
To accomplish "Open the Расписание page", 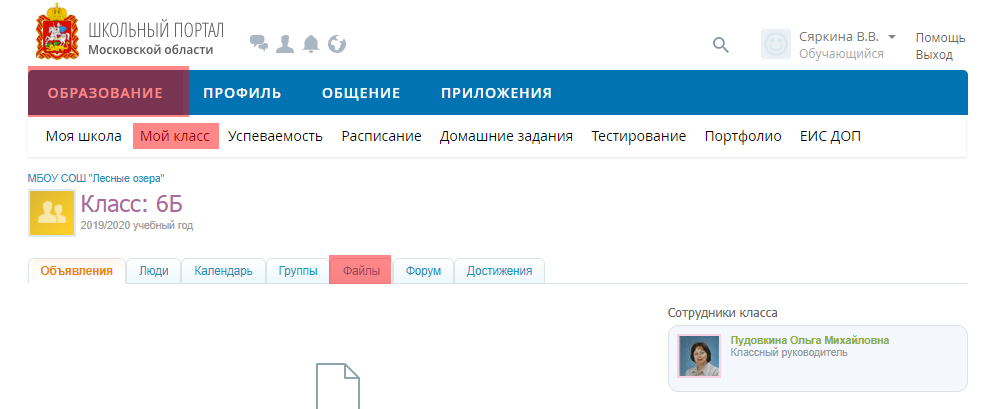I will point(381,136).
